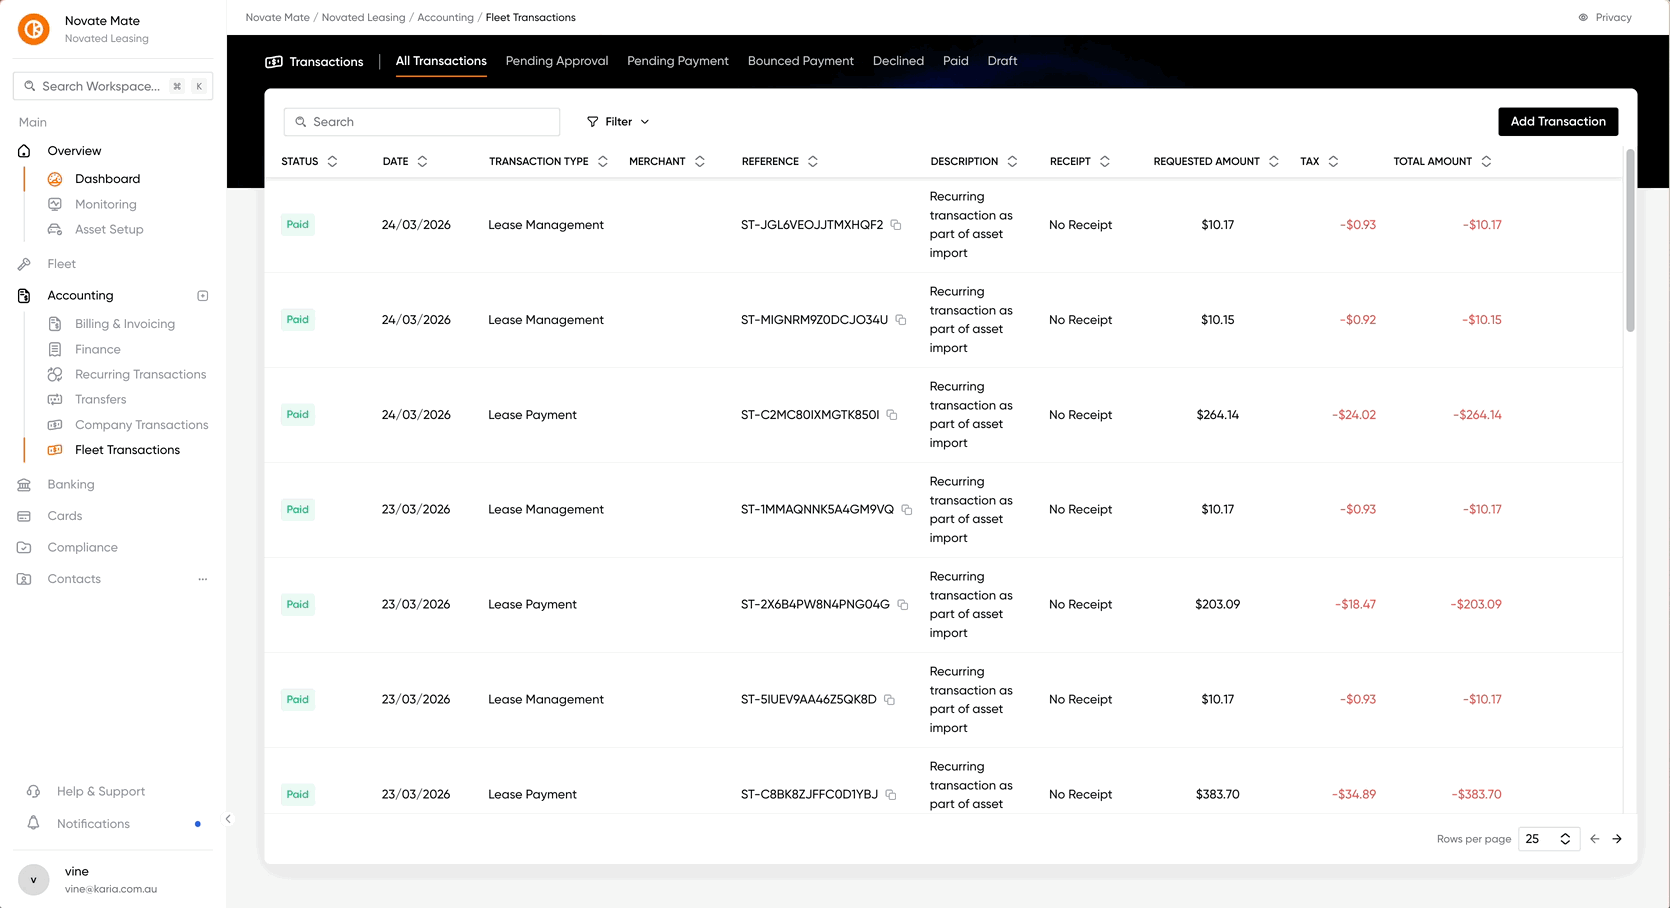This screenshot has height=908, width=1670.
Task: Copy reference ST-MIGNRM9Z0DCJO34U icon
Action: pyautogui.click(x=901, y=320)
